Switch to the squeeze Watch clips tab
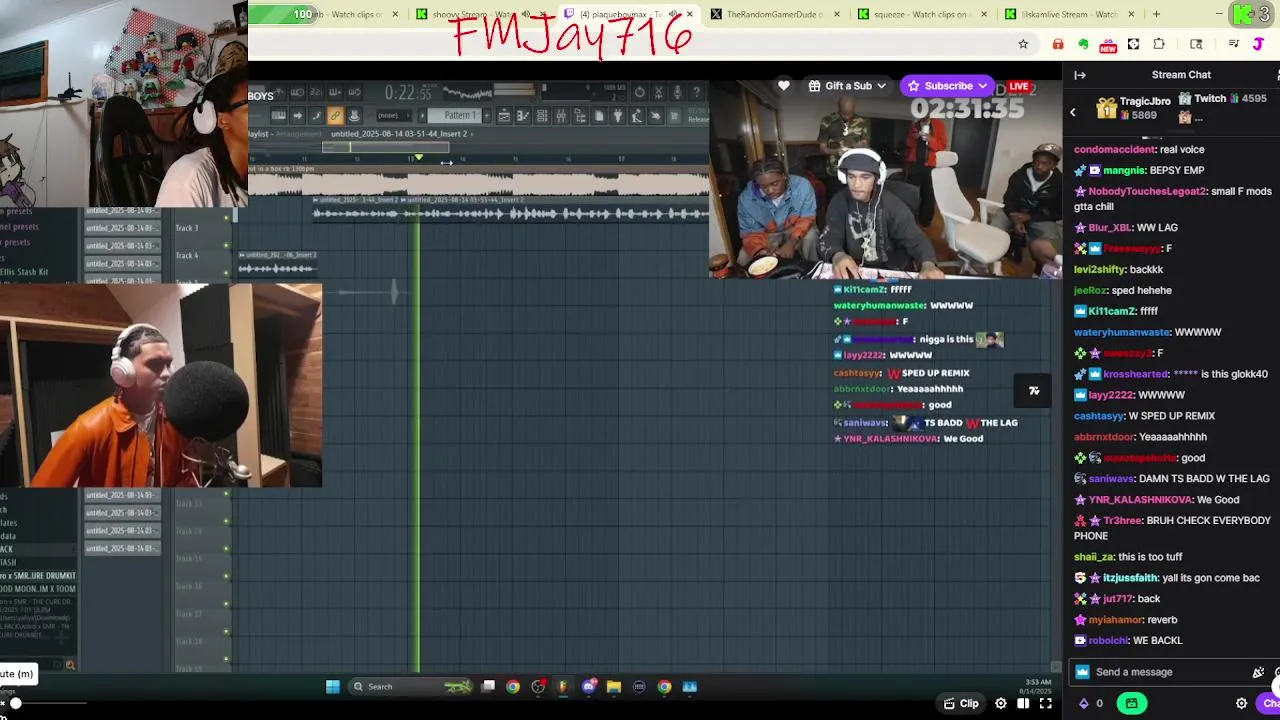Viewport: 1280px width, 720px height. (x=921, y=14)
